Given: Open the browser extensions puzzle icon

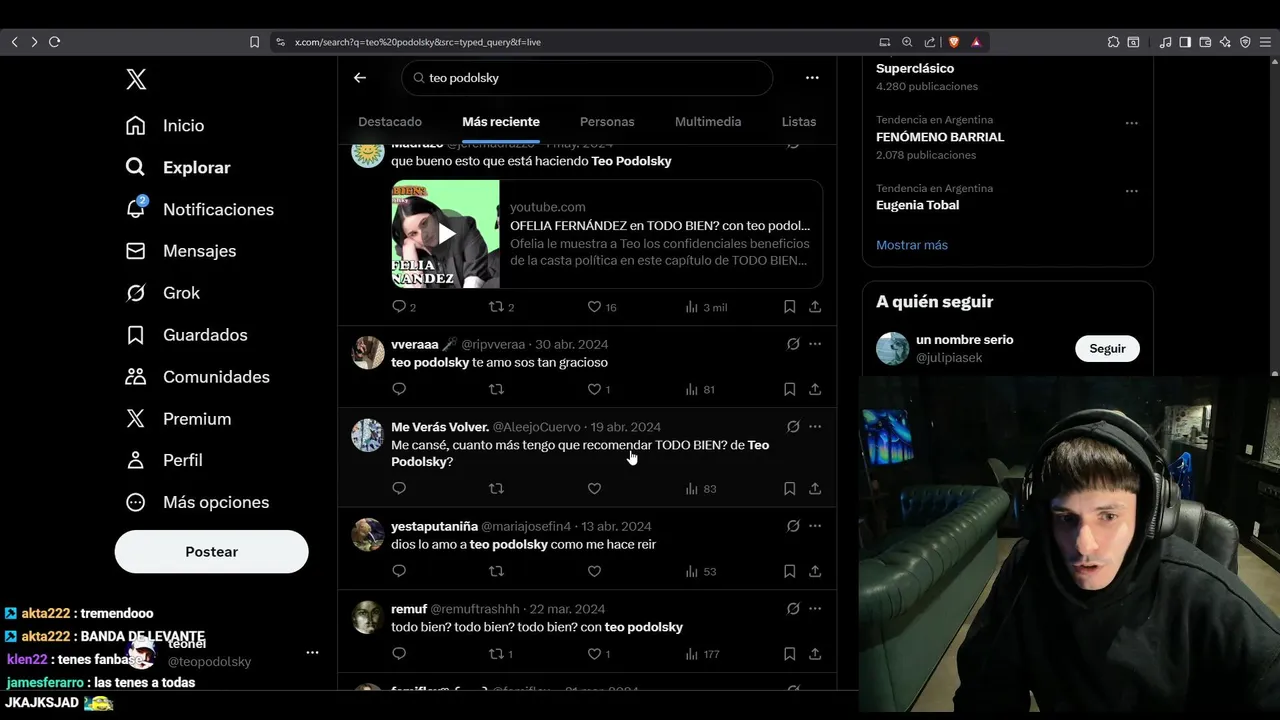Looking at the screenshot, I should [1113, 42].
